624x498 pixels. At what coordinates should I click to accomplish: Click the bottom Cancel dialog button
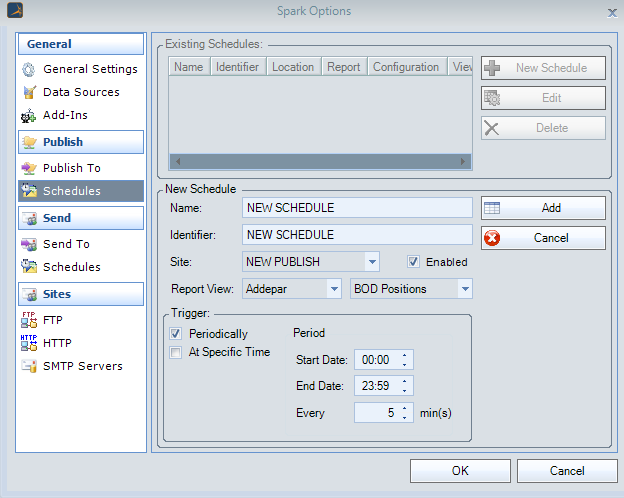[567, 471]
